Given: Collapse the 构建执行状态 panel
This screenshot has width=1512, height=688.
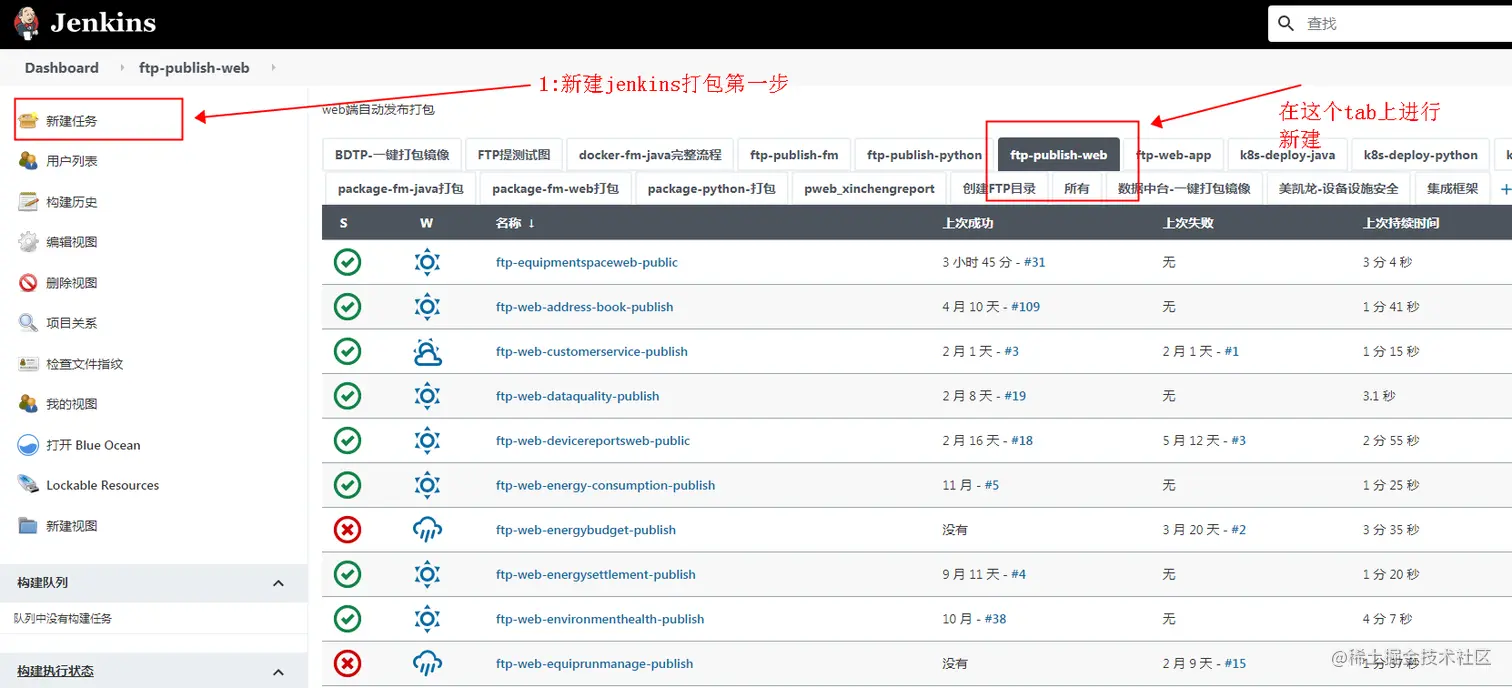Looking at the screenshot, I should tap(278, 672).
